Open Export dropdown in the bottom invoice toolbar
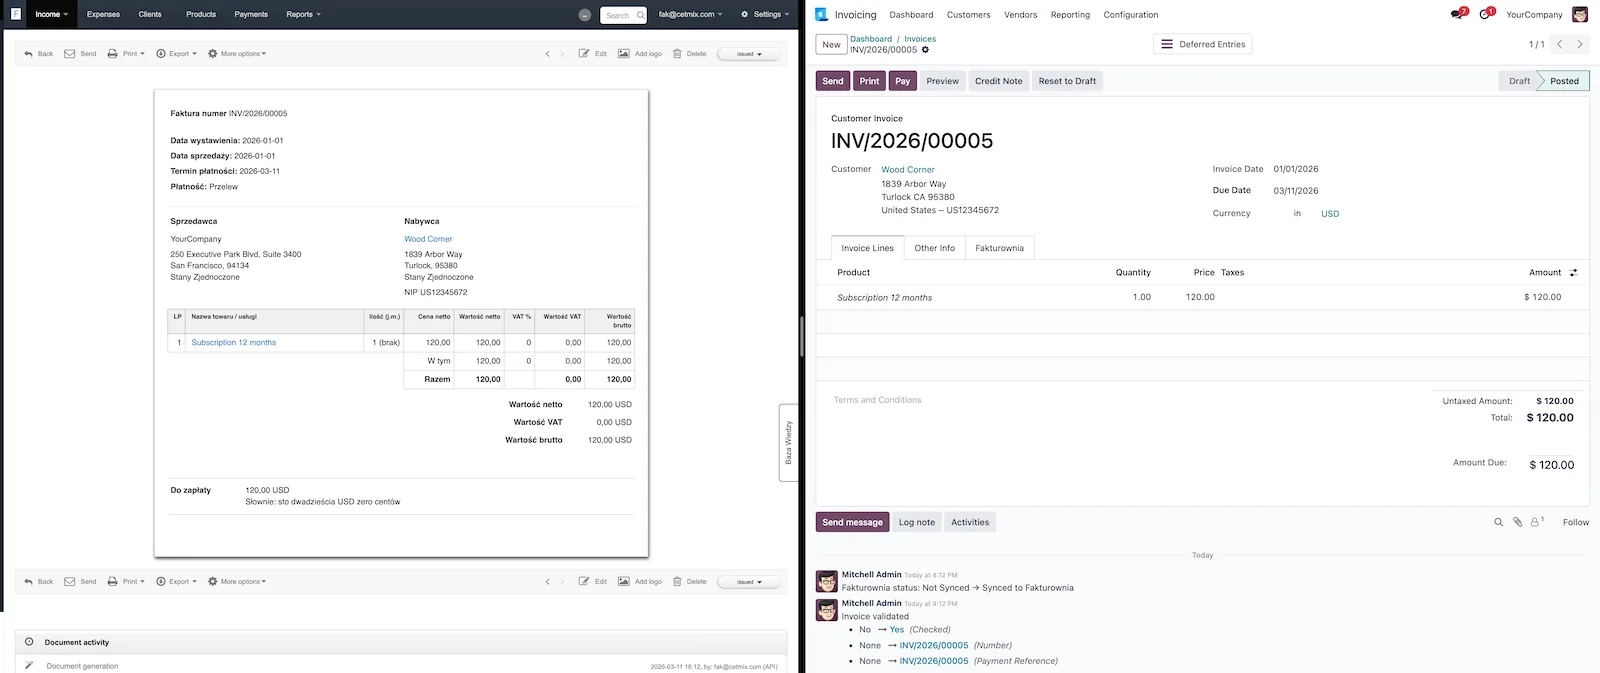Image resolution: width=1600 pixels, height=673 pixels. (176, 581)
